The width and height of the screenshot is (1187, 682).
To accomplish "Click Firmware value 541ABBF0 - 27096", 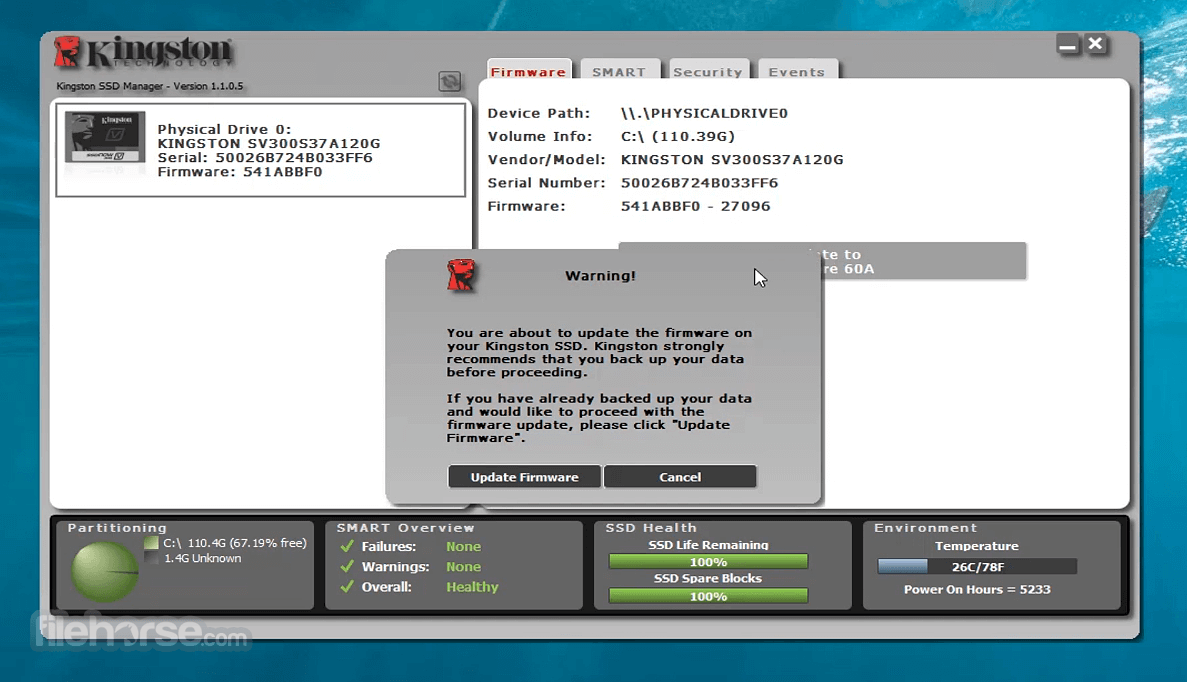I will click(x=696, y=206).
